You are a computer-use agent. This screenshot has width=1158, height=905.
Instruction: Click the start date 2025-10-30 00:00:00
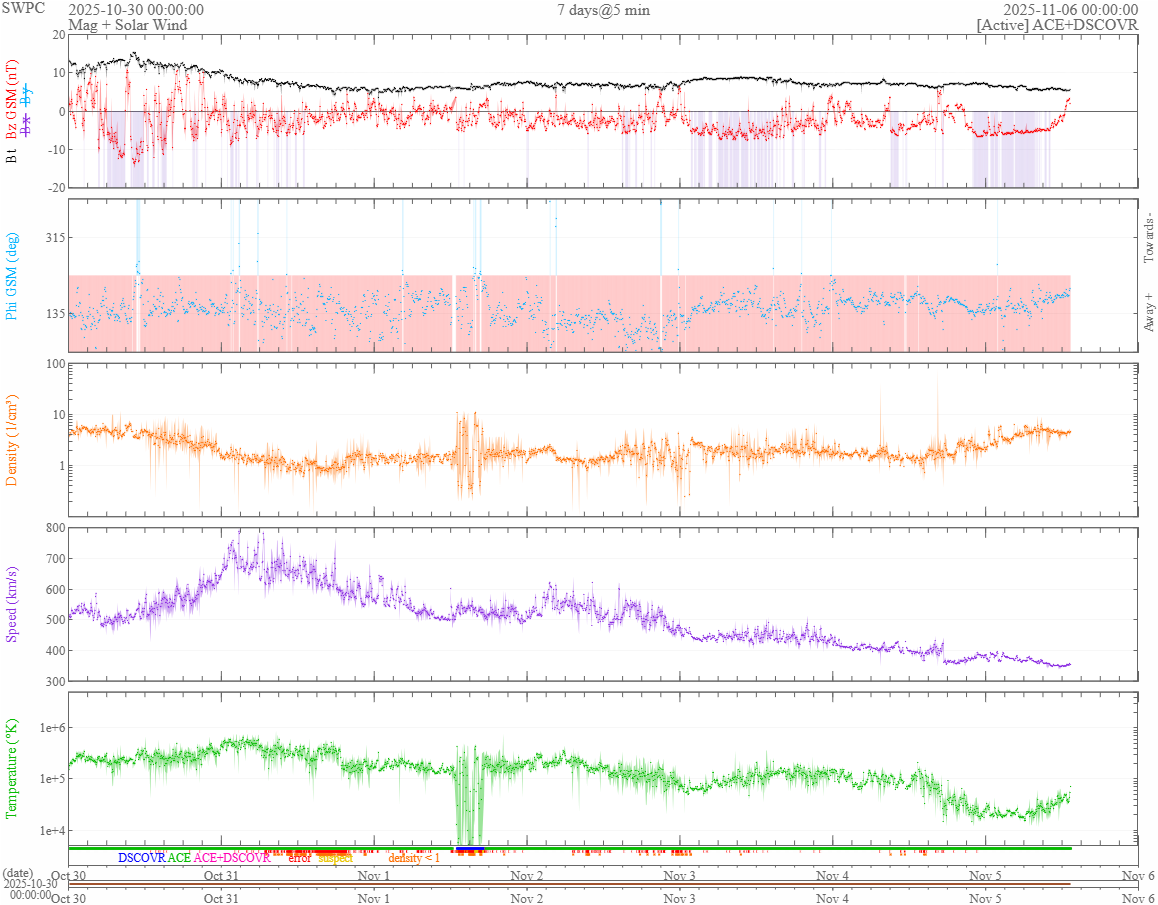click(136, 10)
